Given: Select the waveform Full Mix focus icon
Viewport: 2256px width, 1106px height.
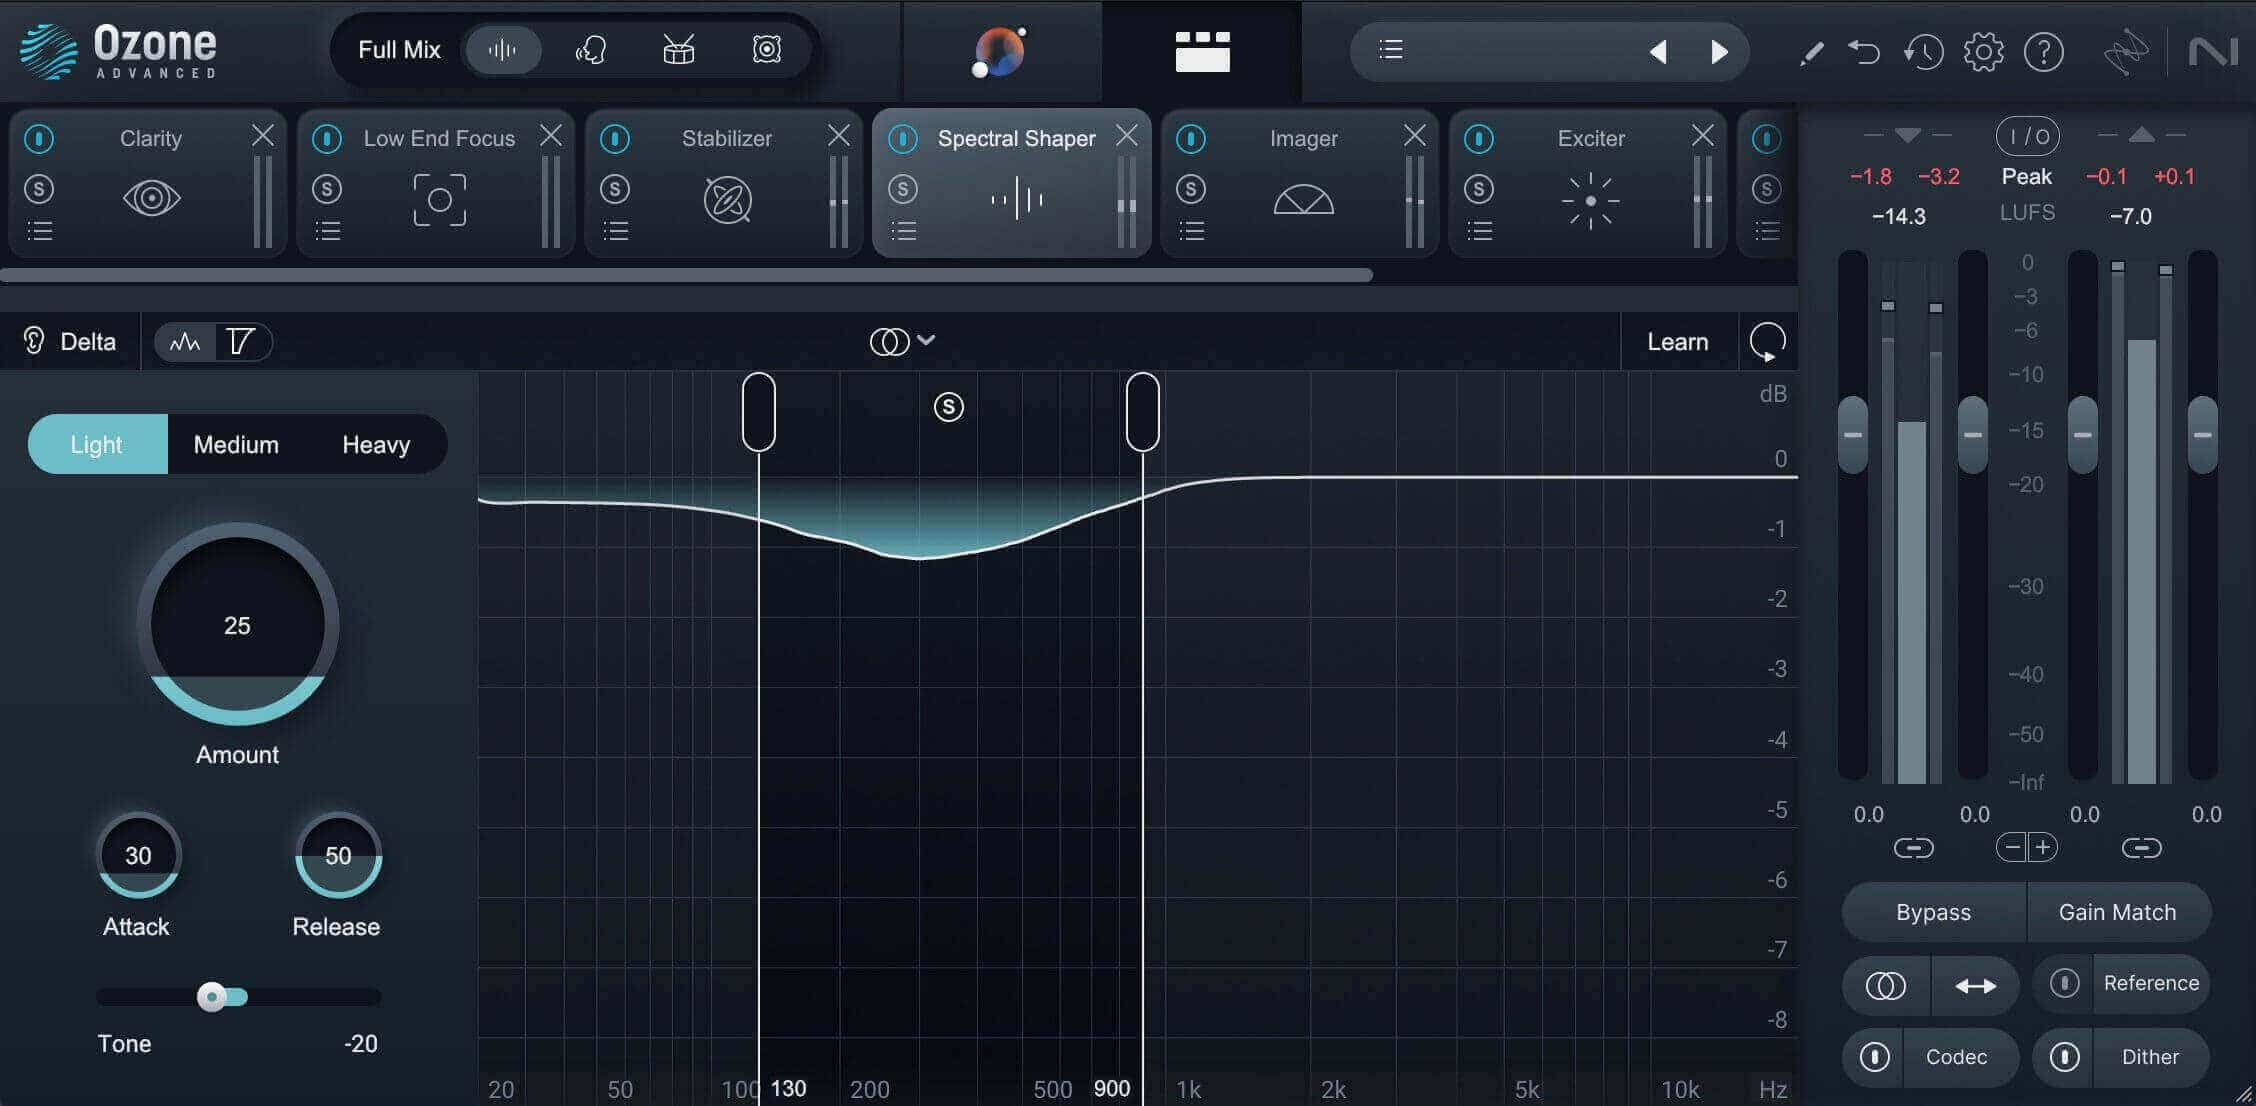Looking at the screenshot, I should [503, 50].
